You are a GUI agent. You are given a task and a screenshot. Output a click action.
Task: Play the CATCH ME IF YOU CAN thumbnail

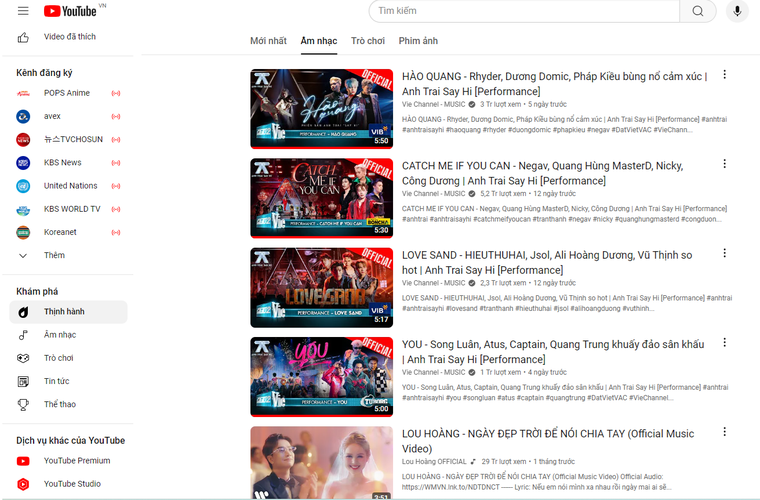point(321,198)
